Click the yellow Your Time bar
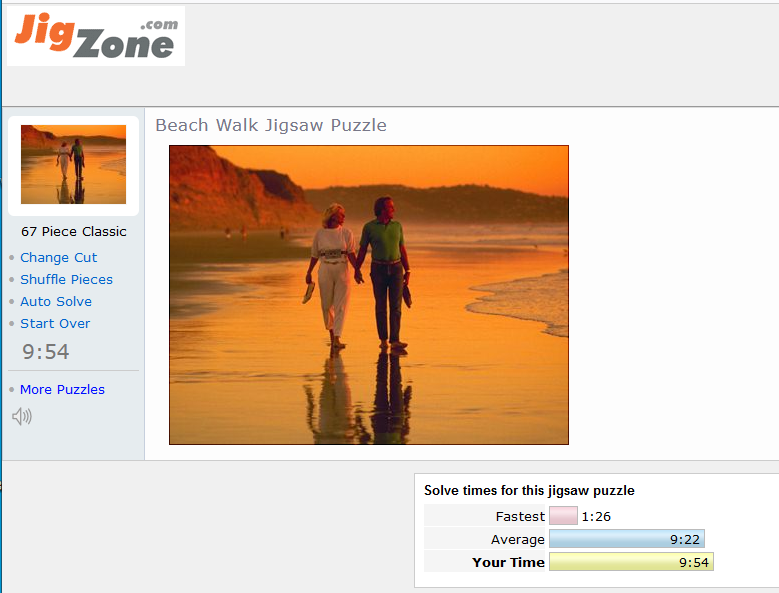Screen dimensions: 779x593 [631, 562]
